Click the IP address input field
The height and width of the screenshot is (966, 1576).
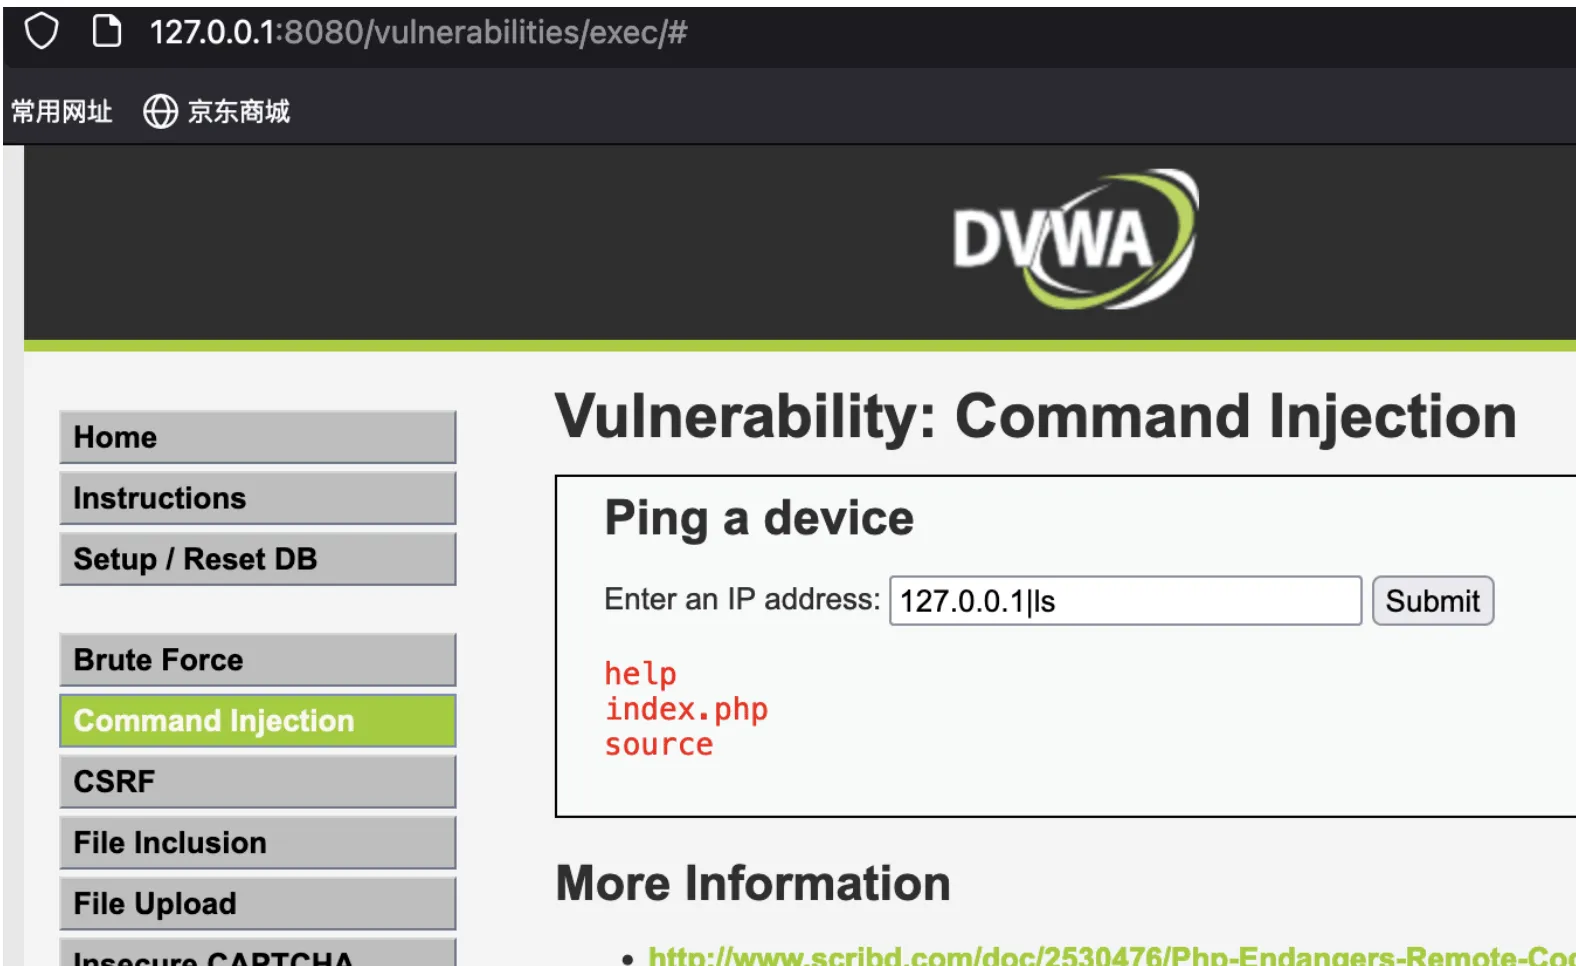(x=1125, y=601)
